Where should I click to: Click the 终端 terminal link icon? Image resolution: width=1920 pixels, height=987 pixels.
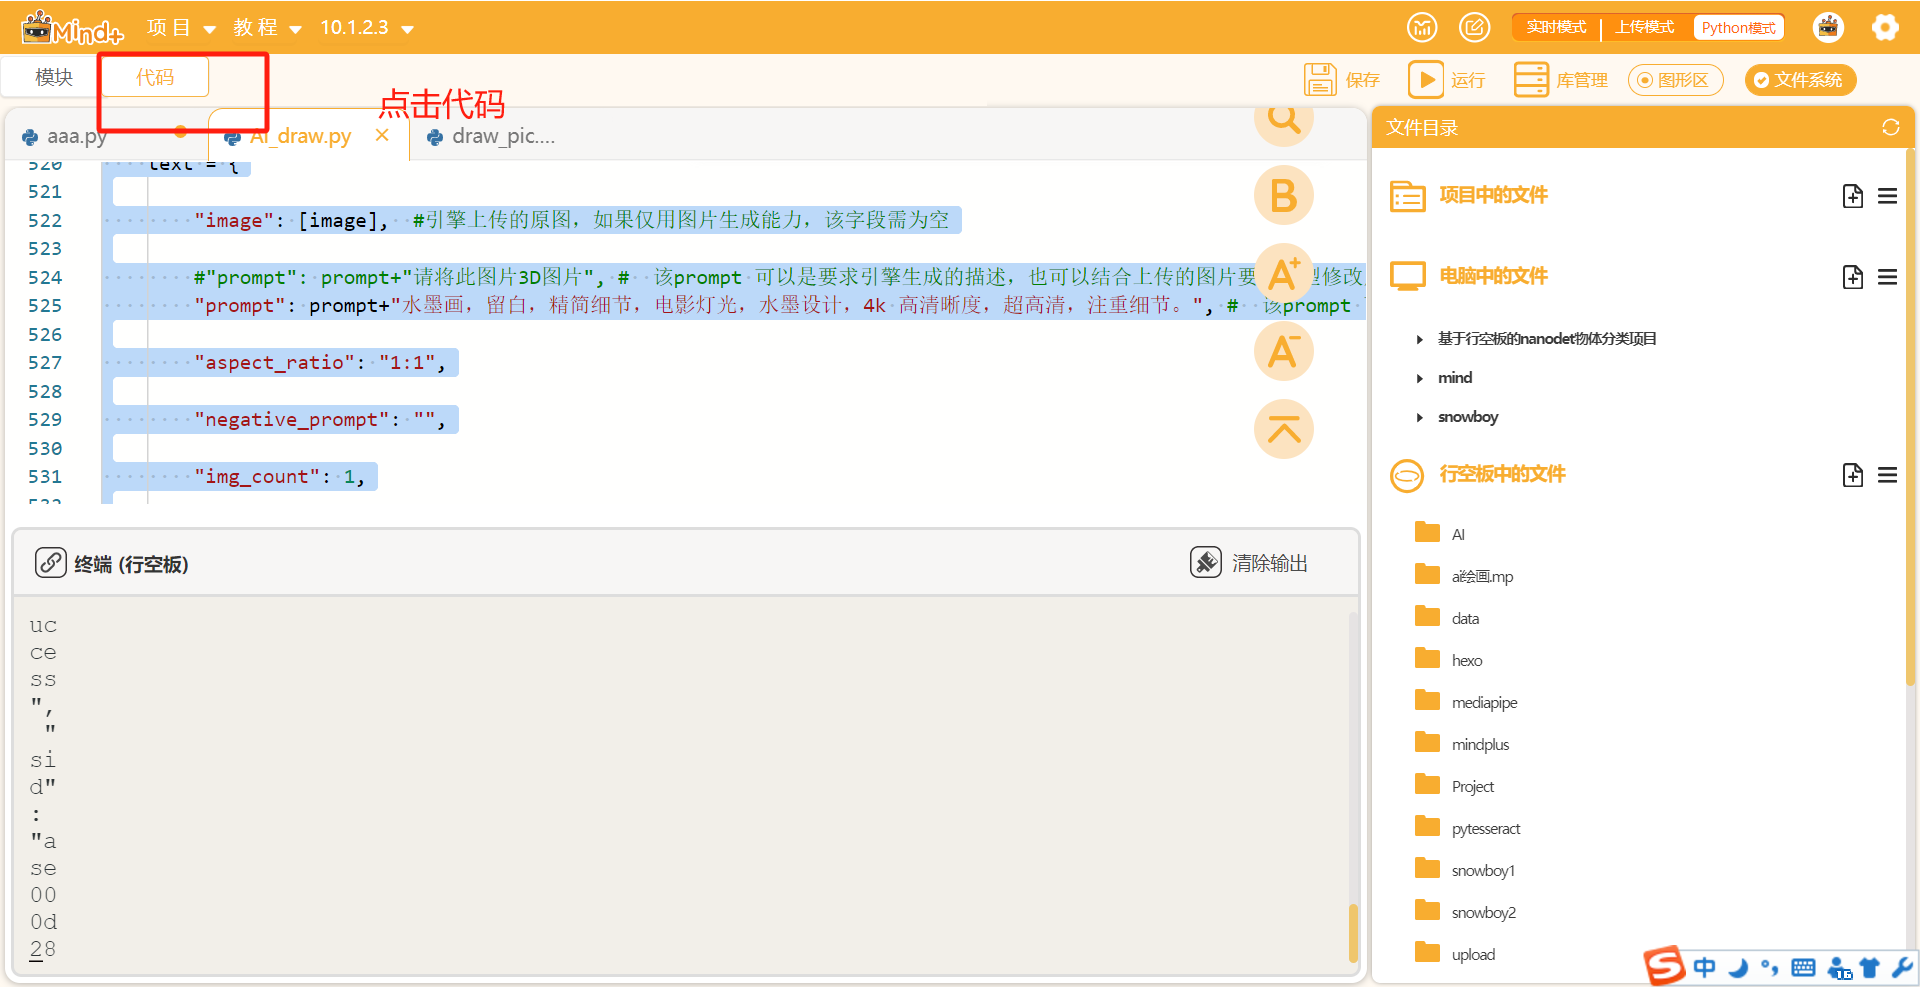pyautogui.click(x=51, y=563)
